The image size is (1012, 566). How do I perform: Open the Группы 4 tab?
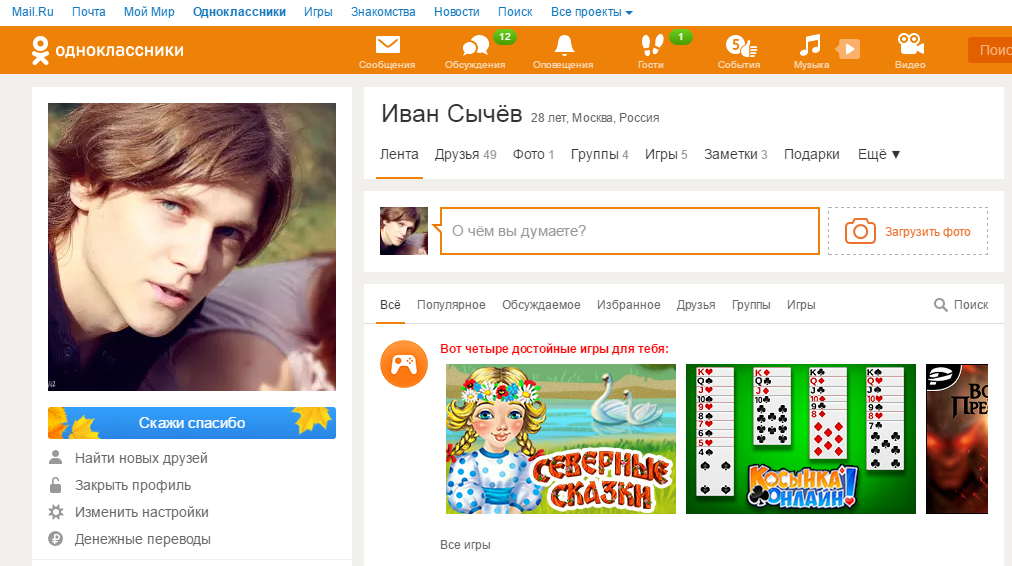[x=600, y=154]
